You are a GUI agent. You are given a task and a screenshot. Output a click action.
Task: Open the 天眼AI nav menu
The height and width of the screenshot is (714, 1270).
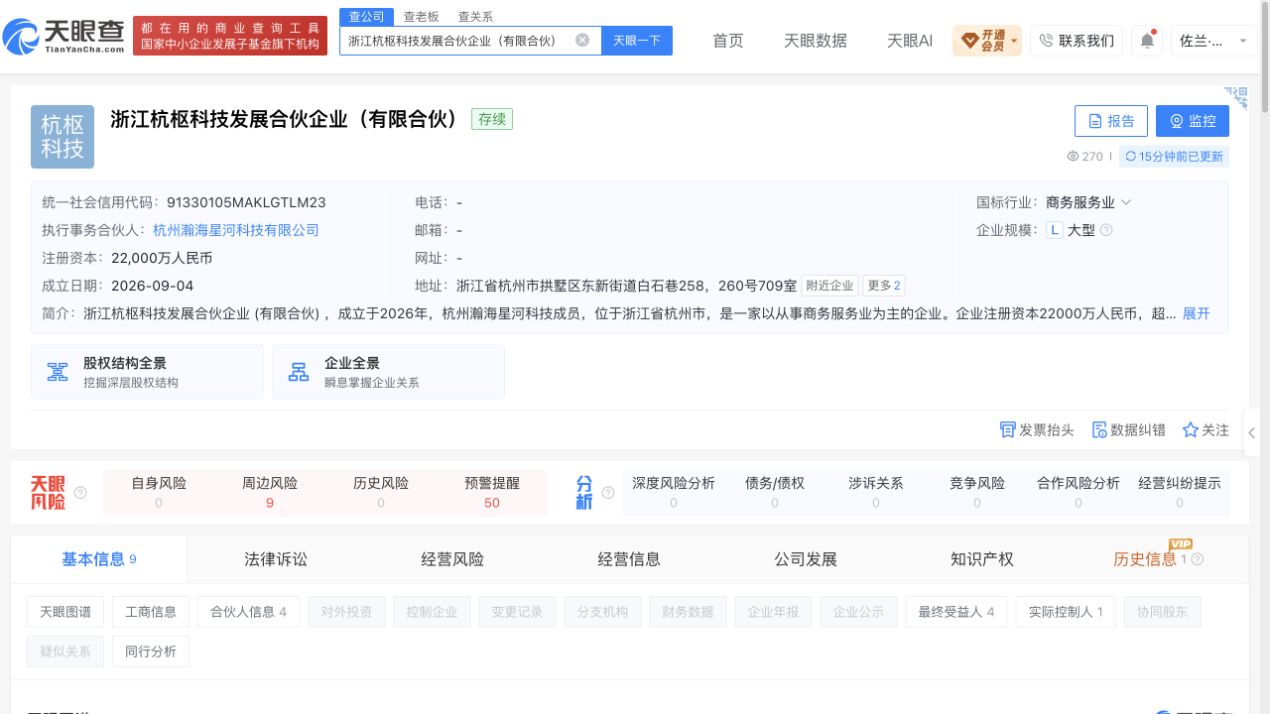pos(910,40)
